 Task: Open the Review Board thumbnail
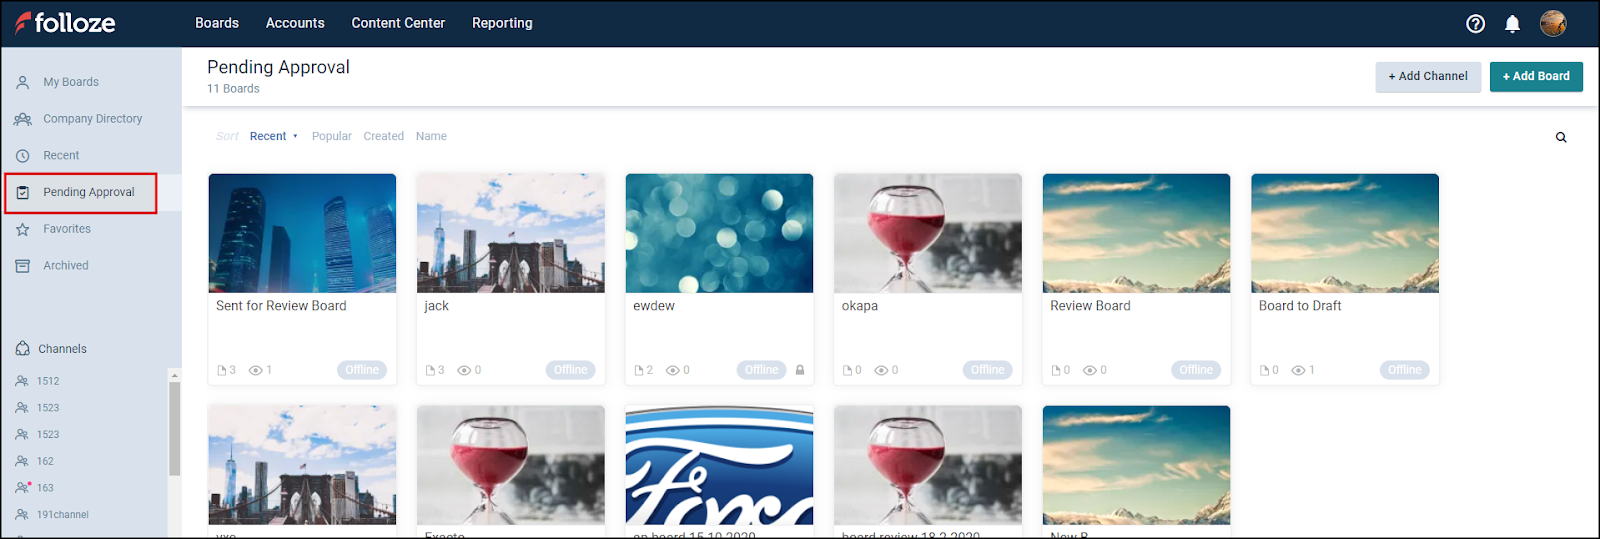tap(1136, 233)
